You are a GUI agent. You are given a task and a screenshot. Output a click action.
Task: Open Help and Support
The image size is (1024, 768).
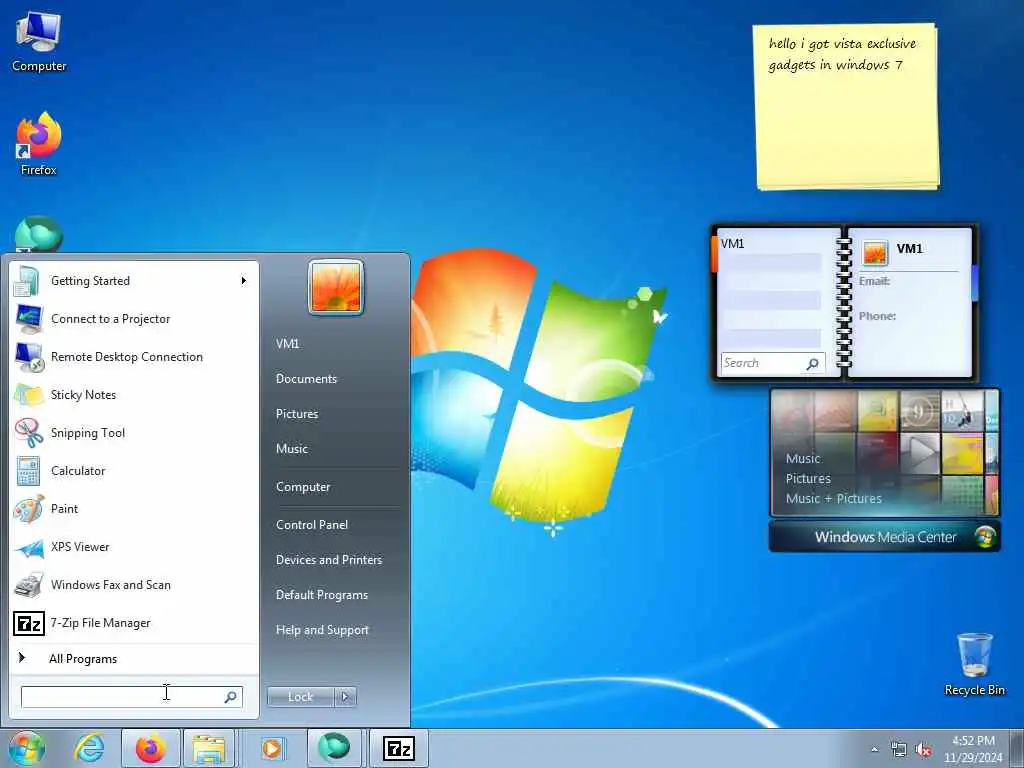tap(322, 630)
